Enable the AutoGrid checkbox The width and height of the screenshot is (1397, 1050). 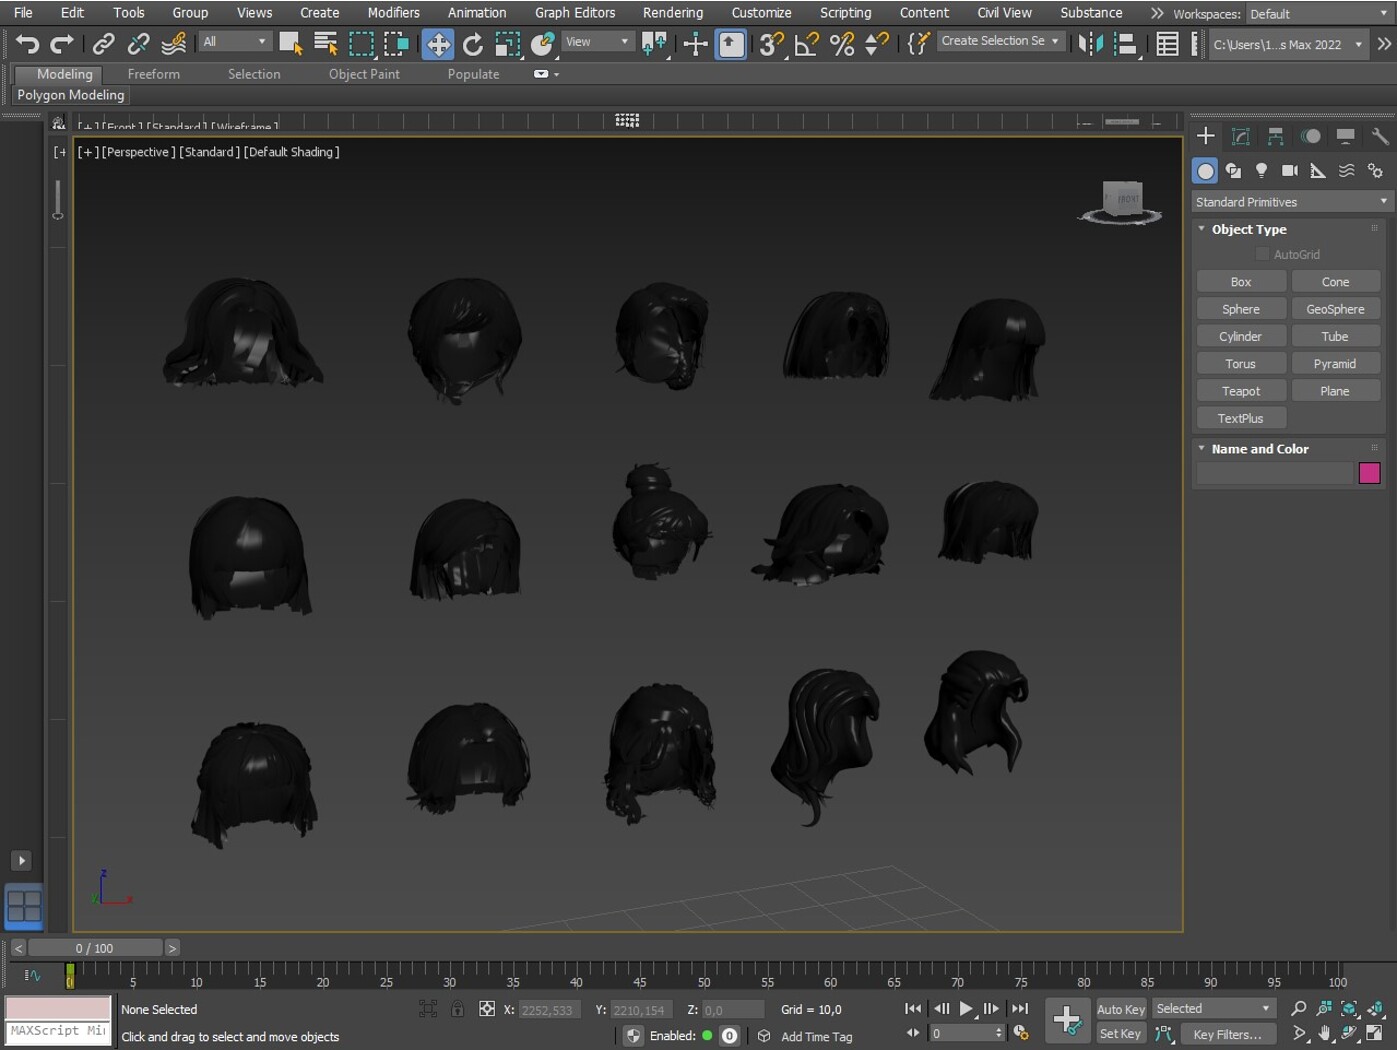[x=1262, y=255]
